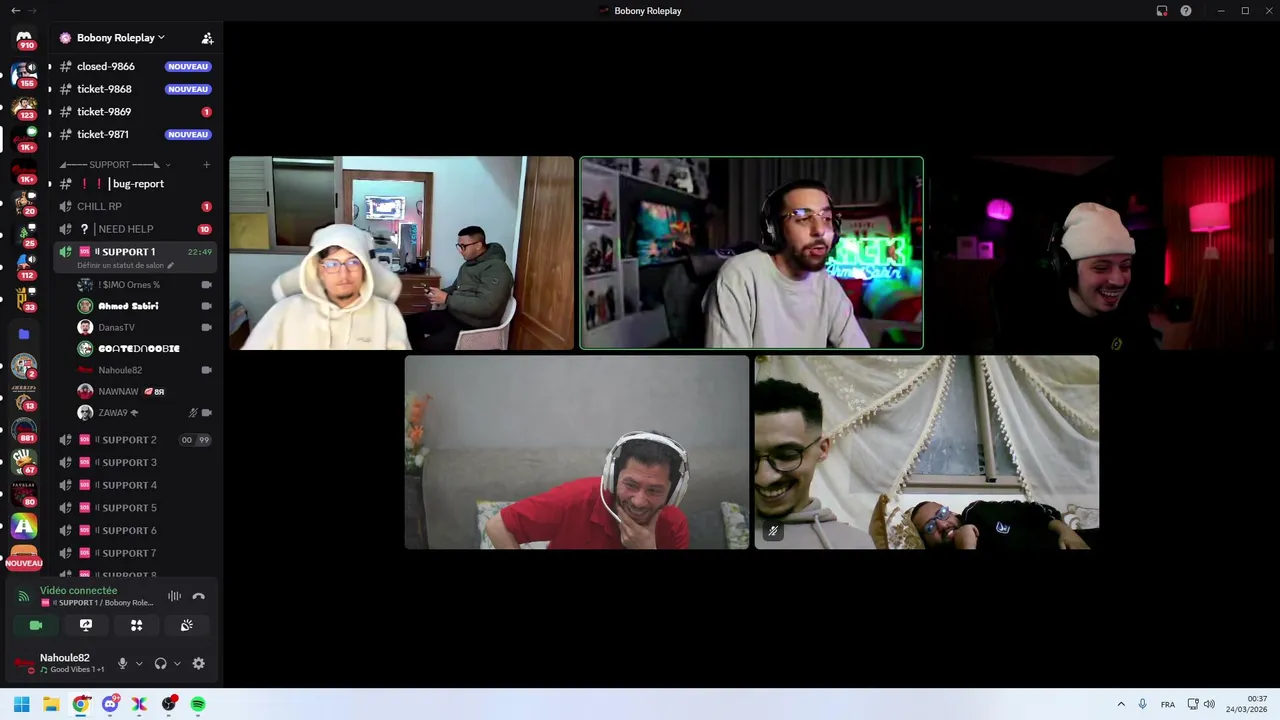Open Bobony Roleplay server menu dropdown
The width and height of the screenshot is (1280, 720).
click(x=121, y=38)
